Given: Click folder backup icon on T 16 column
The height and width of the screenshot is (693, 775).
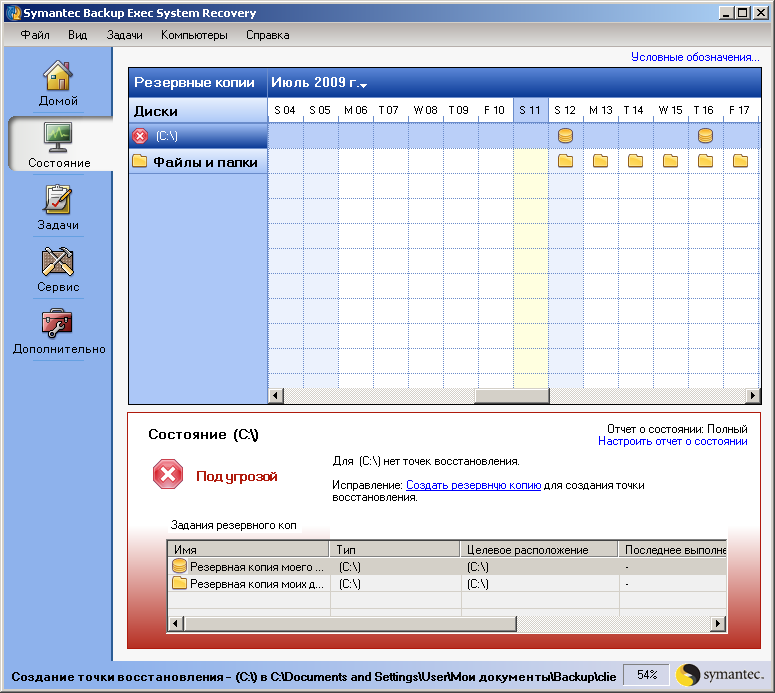Looking at the screenshot, I should click(x=705, y=161).
